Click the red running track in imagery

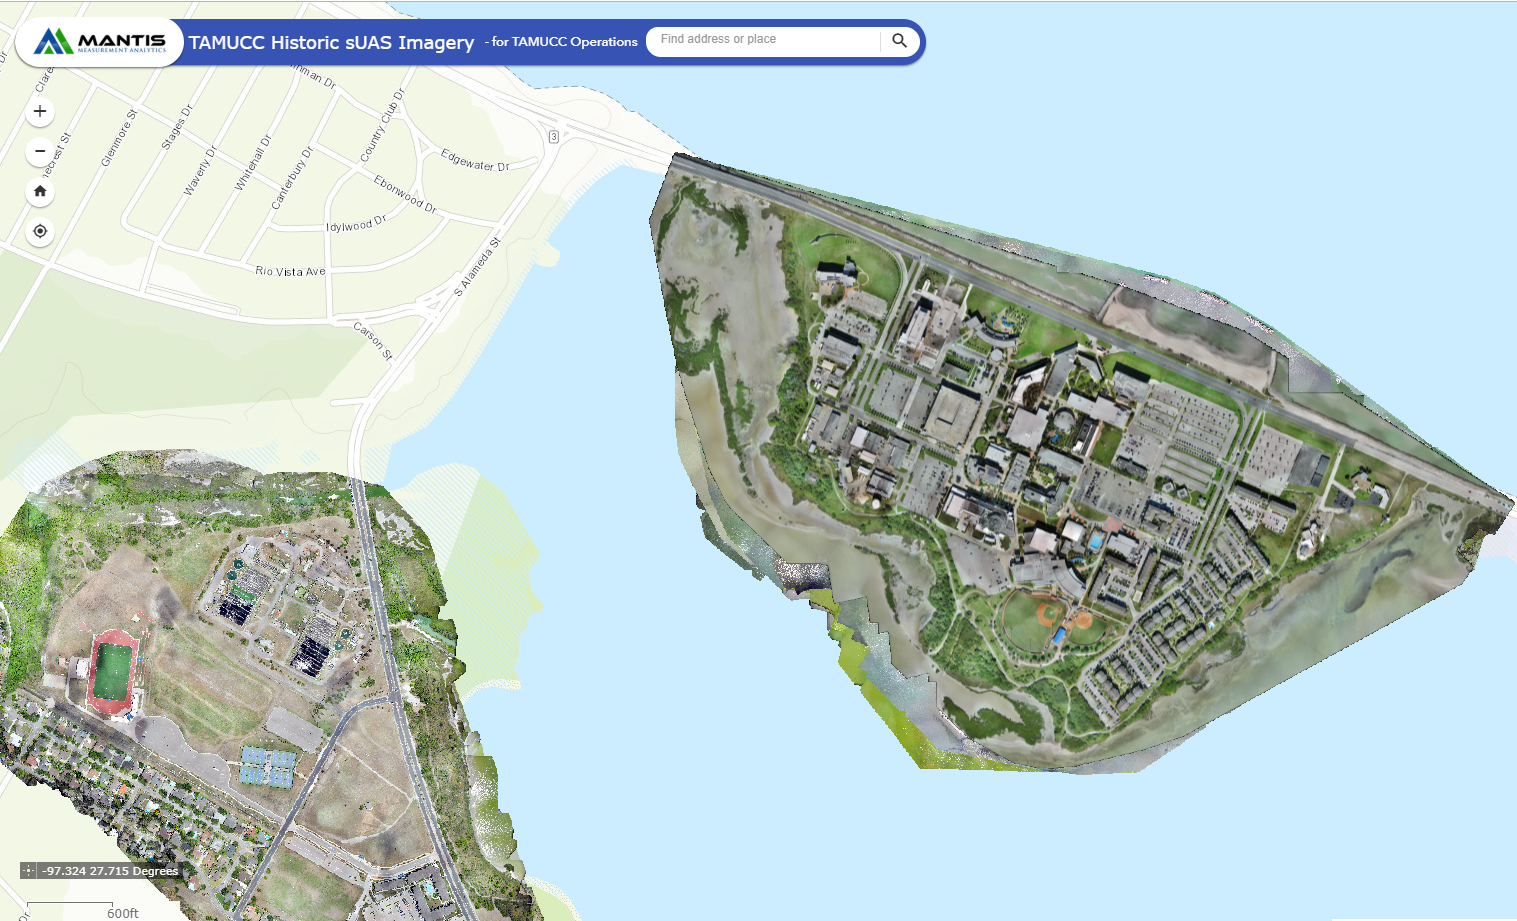[x=114, y=673]
